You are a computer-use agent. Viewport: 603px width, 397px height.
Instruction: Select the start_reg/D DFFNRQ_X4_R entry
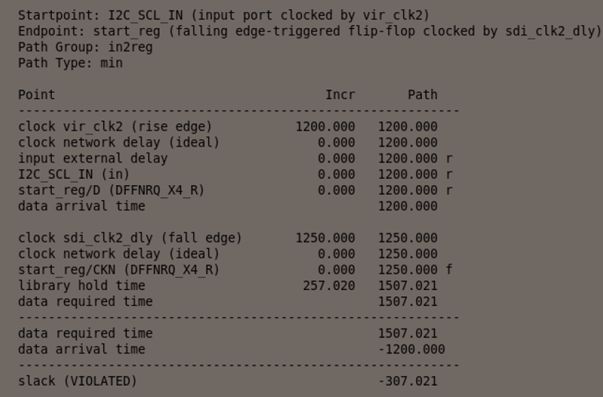111,190
